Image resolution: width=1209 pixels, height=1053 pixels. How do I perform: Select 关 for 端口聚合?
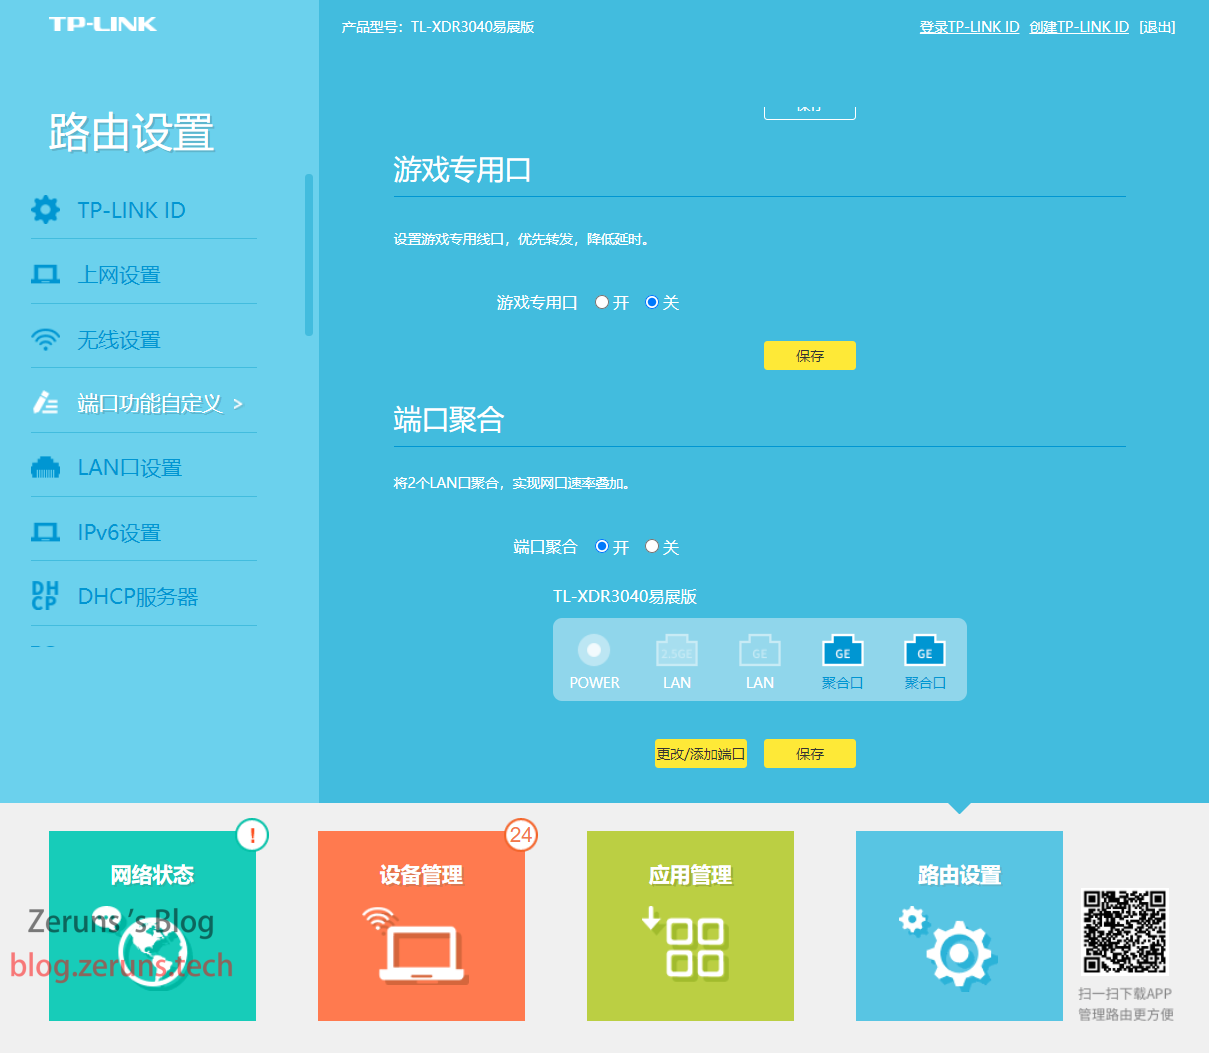pyautogui.click(x=652, y=546)
